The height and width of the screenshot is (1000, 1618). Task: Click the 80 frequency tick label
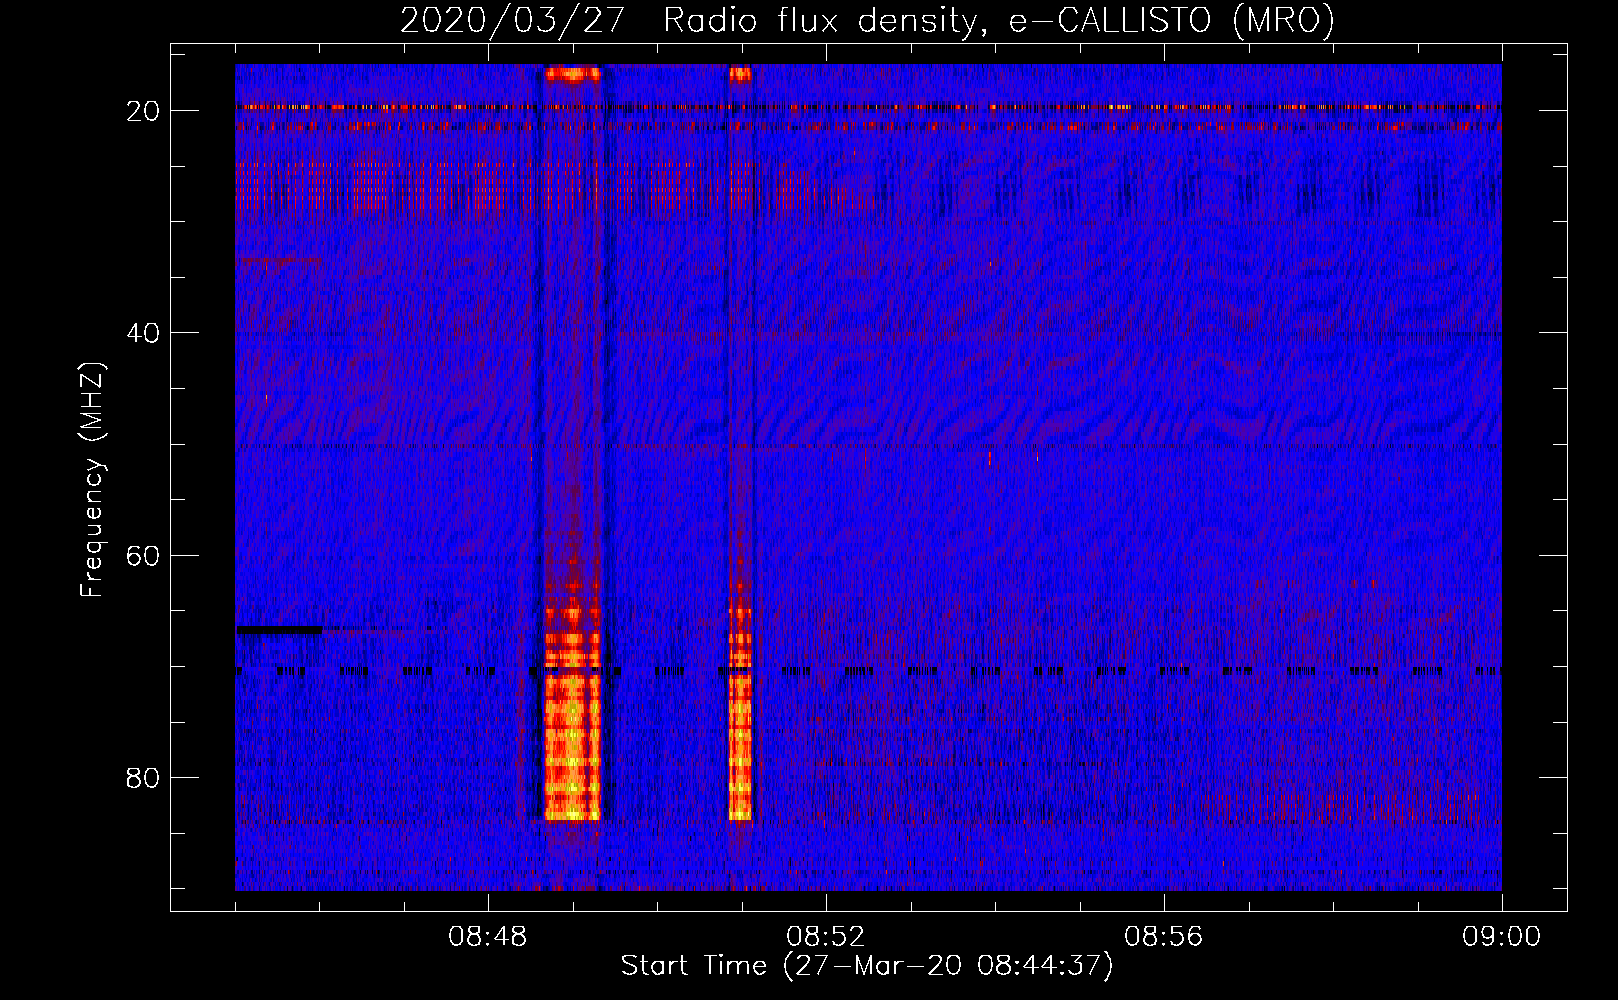[x=144, y=778]
